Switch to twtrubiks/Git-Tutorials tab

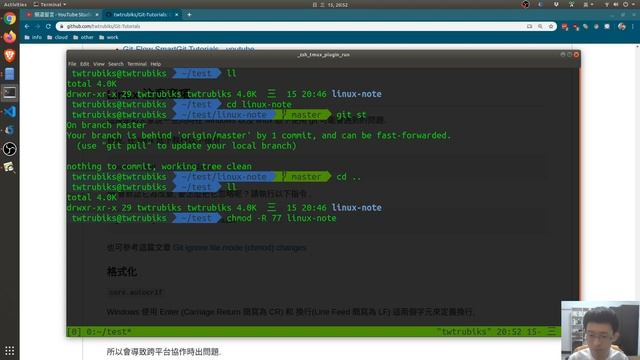coord(141,15)
